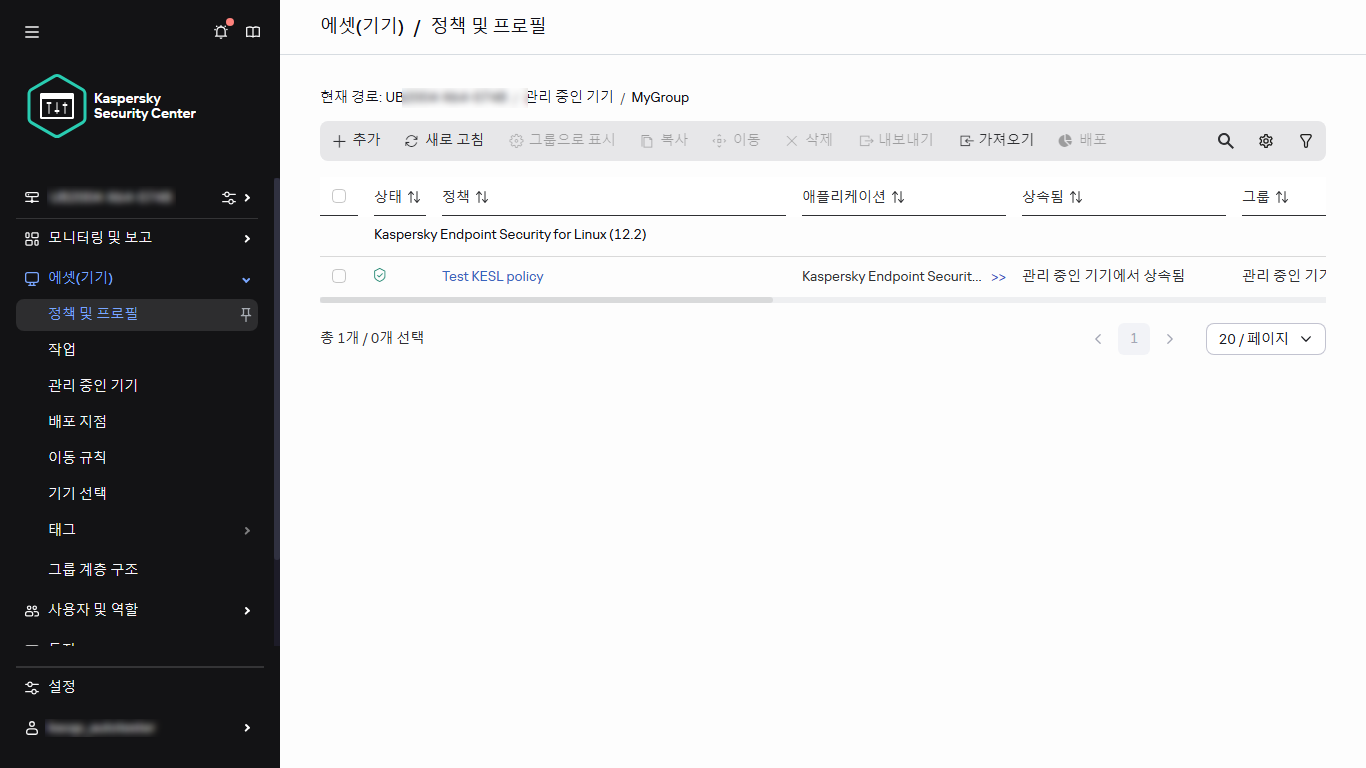
Task: Go to MyGroup in the breadcrumb path
Action: click(660, 97)
